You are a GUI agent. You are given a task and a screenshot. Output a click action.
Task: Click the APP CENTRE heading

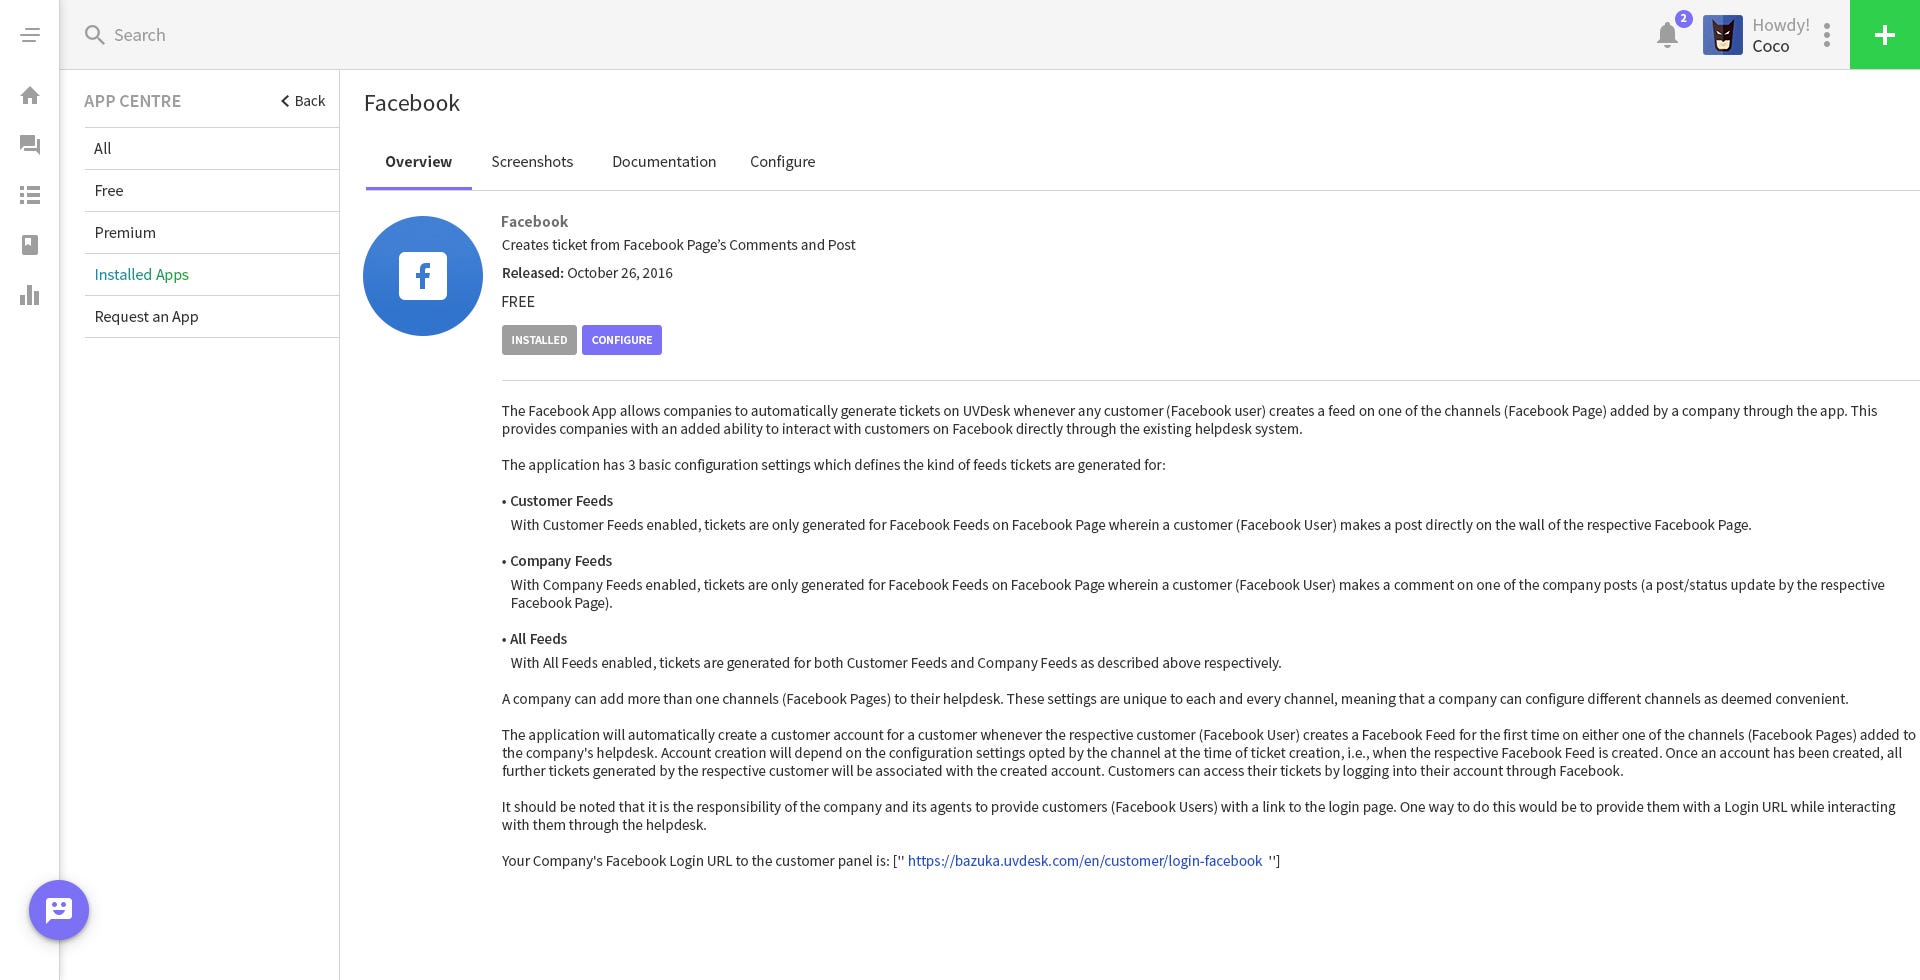pyautogui.click(x=133, y=101)
